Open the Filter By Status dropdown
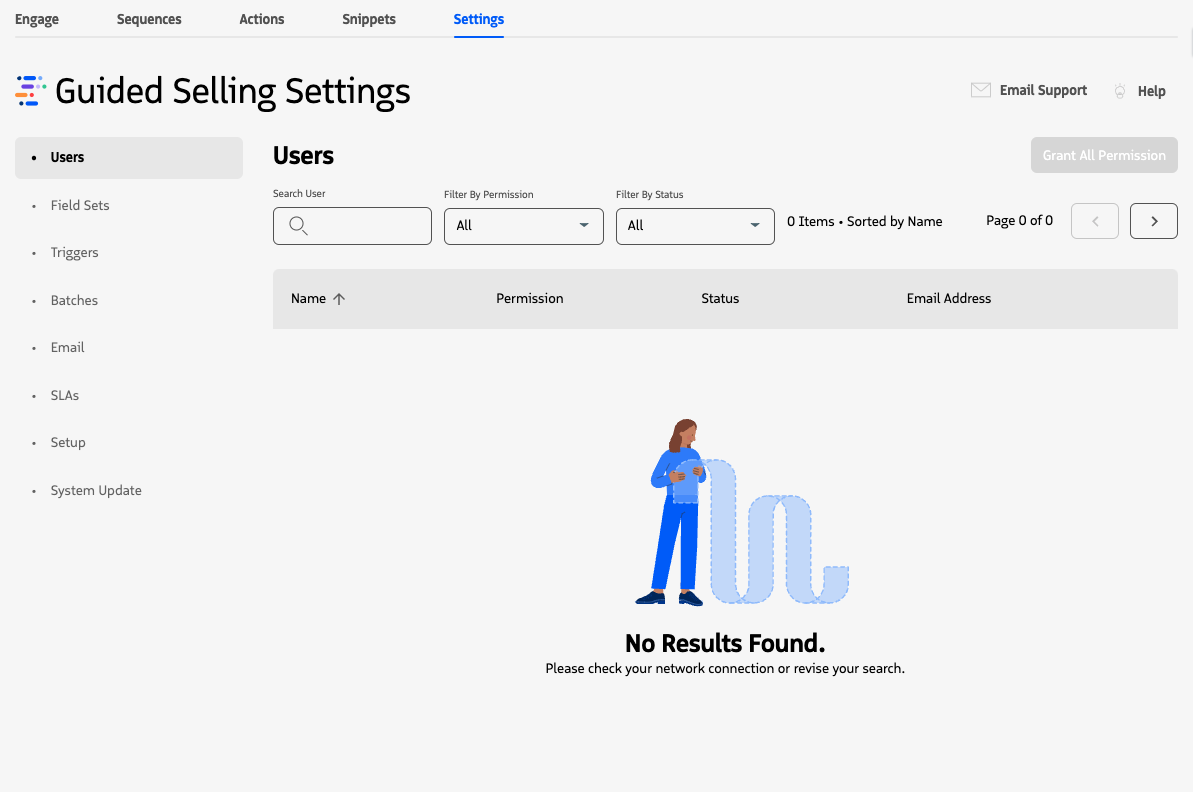The height and width of the screenshot is (792, 1193). (x=694, y=226)
